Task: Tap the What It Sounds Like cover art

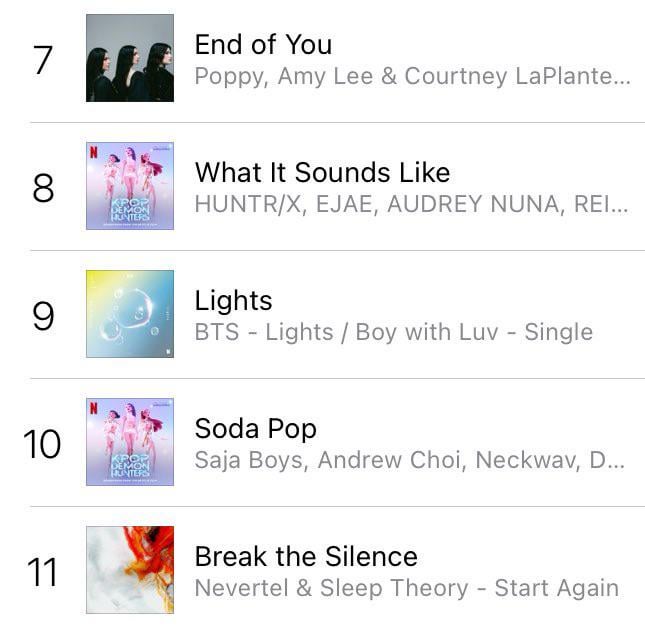Action: [x=130, y=186]
